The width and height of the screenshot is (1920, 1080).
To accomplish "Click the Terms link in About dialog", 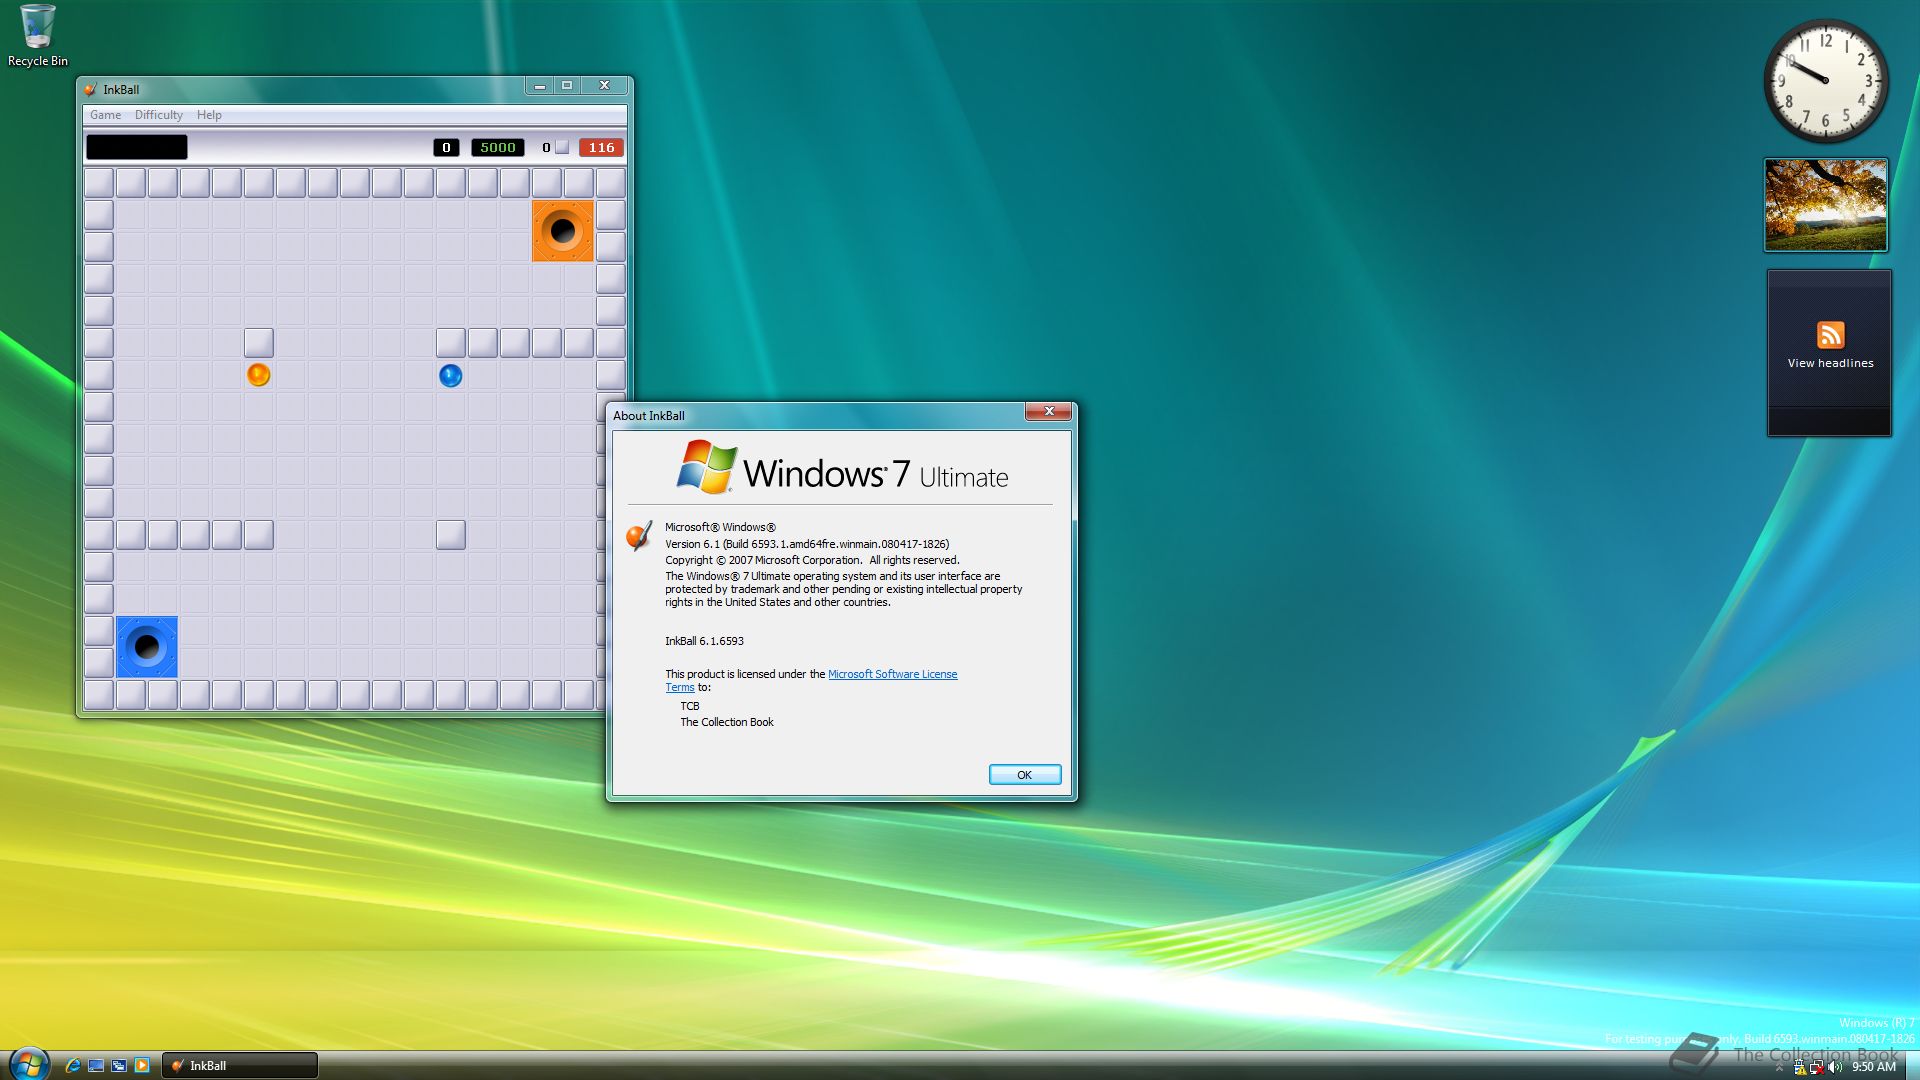I will (680, 687).
